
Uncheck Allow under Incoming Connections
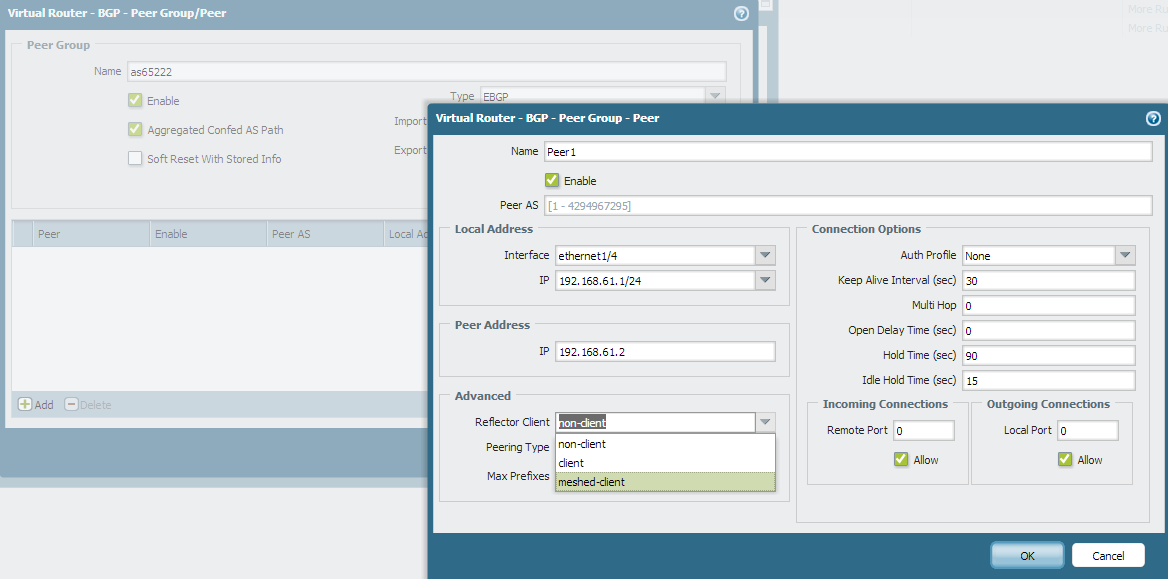click(901, 460)
